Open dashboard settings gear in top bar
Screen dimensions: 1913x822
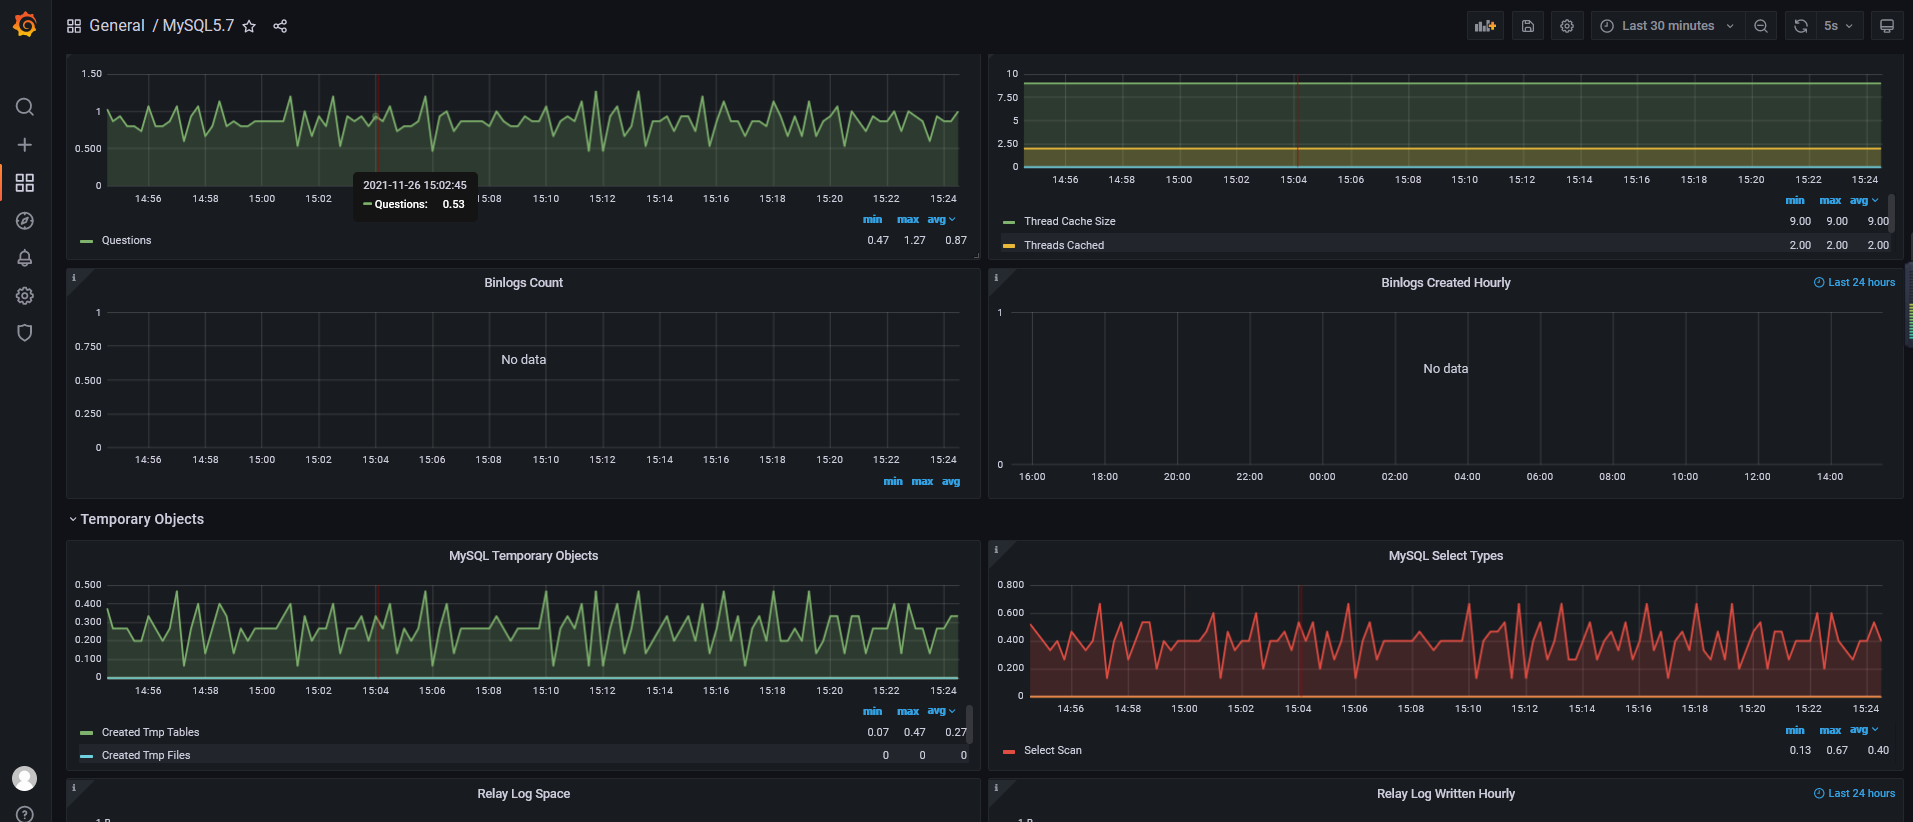point(1567,26)
